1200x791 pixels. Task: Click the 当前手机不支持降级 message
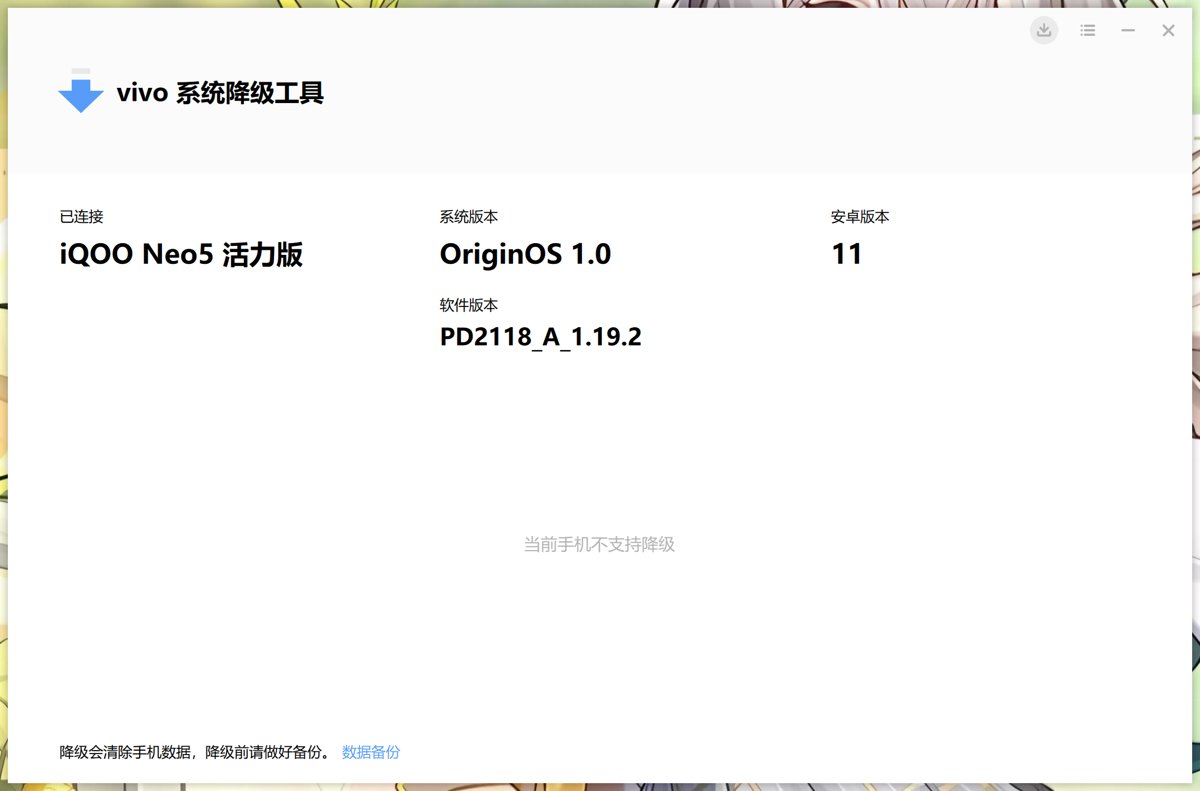(599, 545)
